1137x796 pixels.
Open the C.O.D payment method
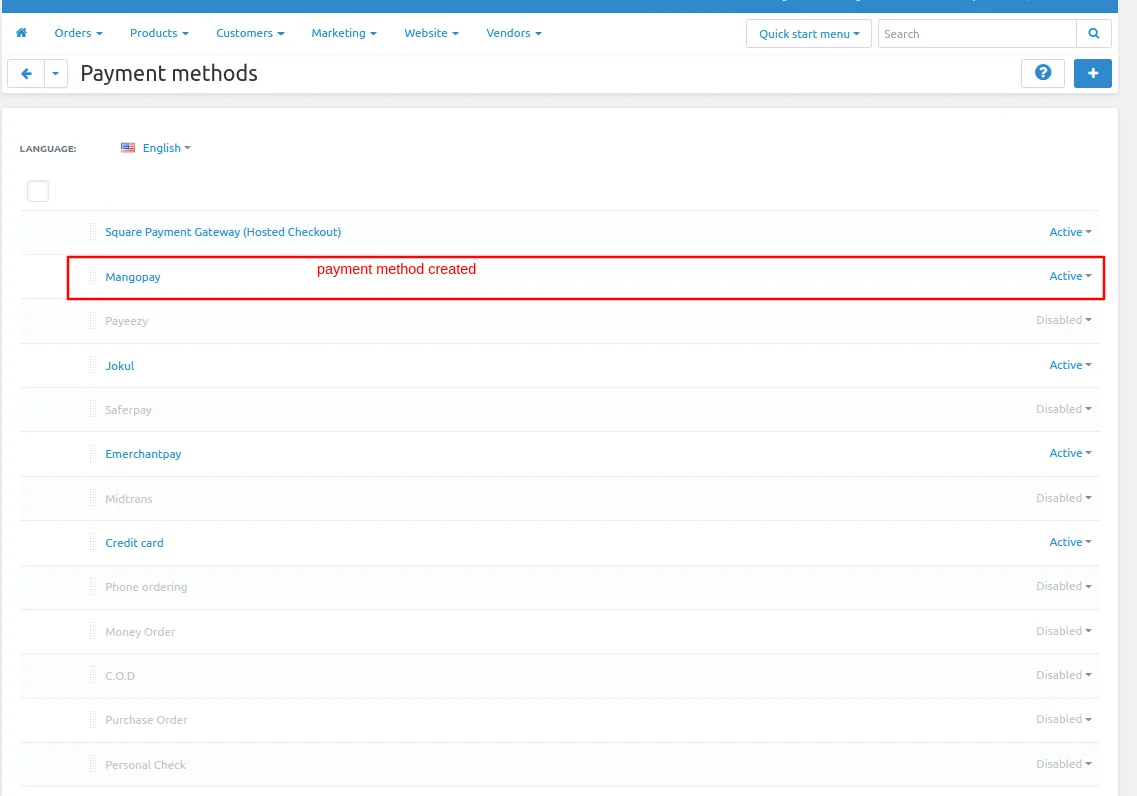(120, 676)
